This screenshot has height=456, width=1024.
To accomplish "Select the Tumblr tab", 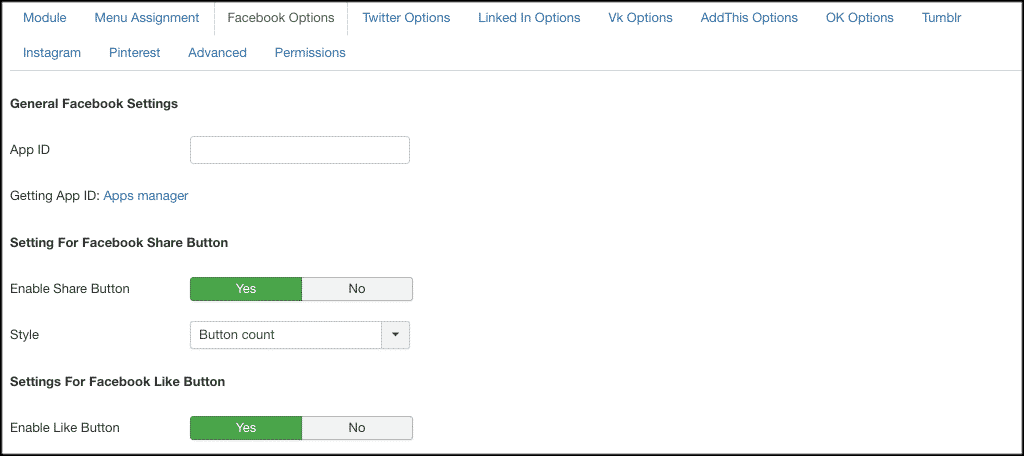I will [x=941, y=18].
